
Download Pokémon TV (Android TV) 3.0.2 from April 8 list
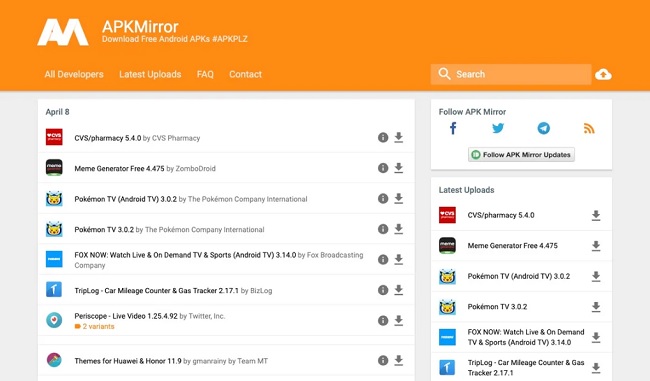click(x=398, y=199)
